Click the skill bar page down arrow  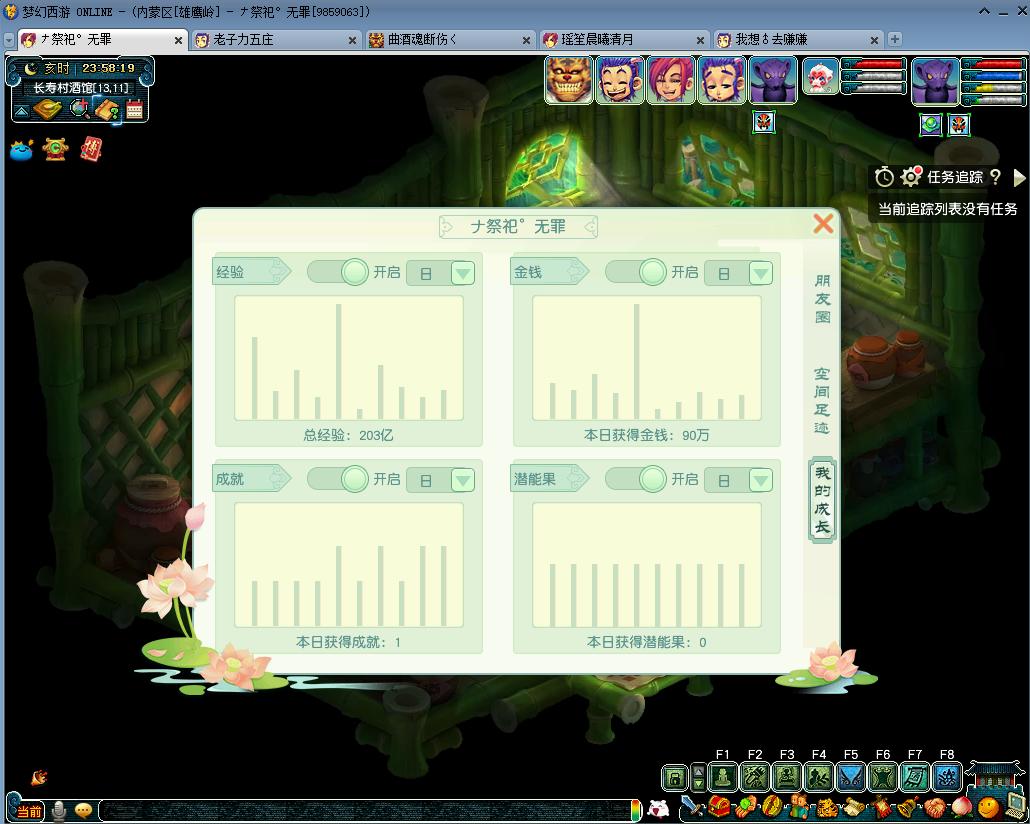(x=699, y=784)
